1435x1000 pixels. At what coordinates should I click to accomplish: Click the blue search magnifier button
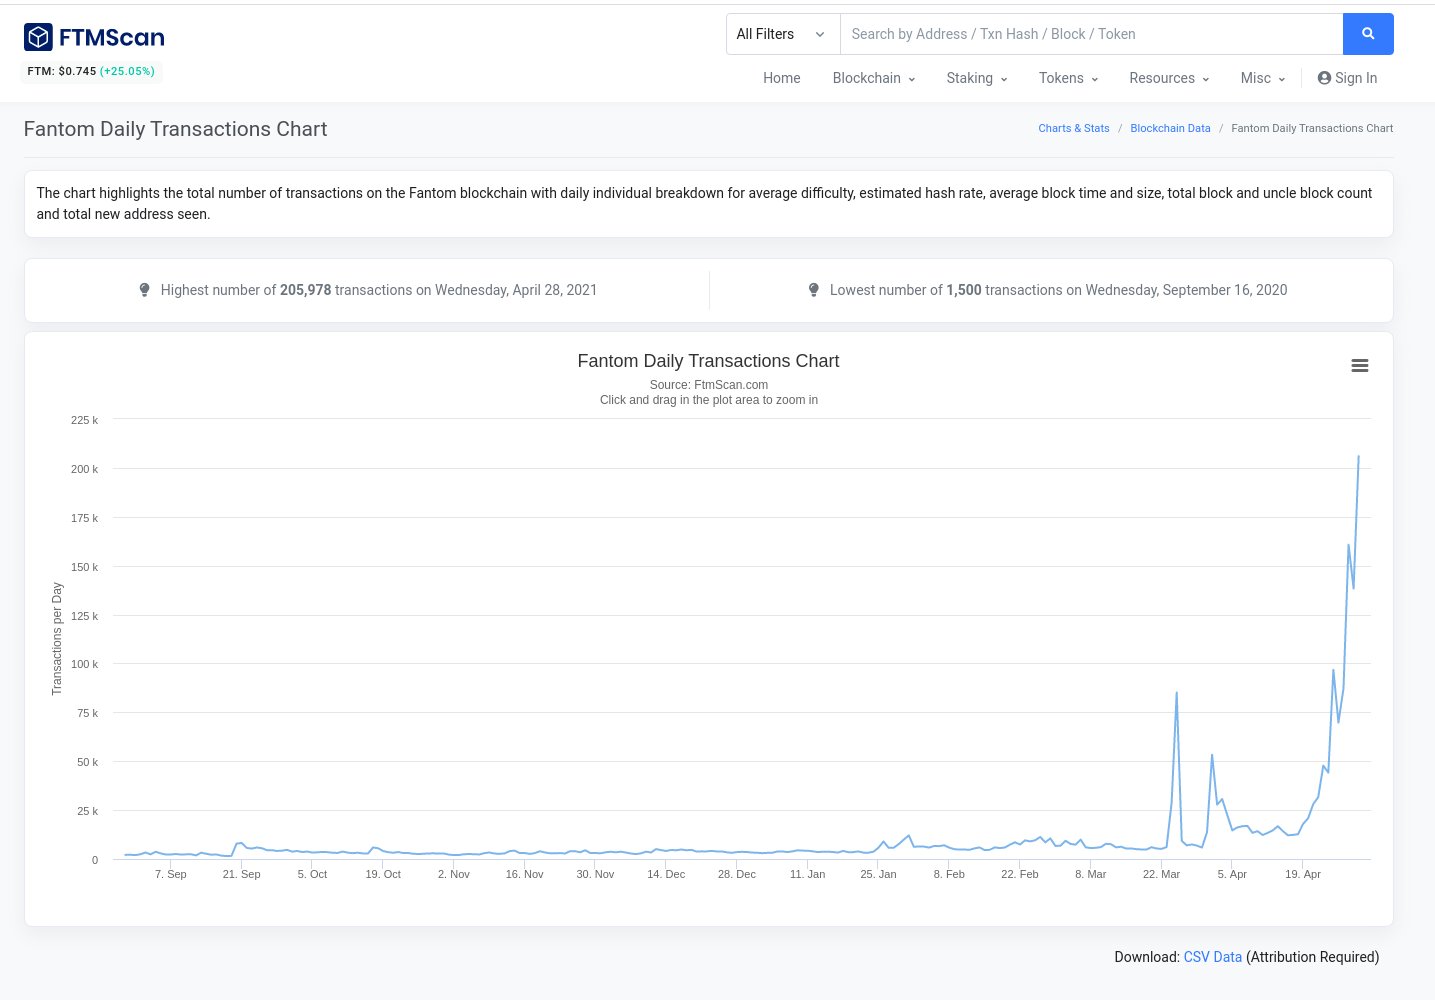coord(1368,34)
